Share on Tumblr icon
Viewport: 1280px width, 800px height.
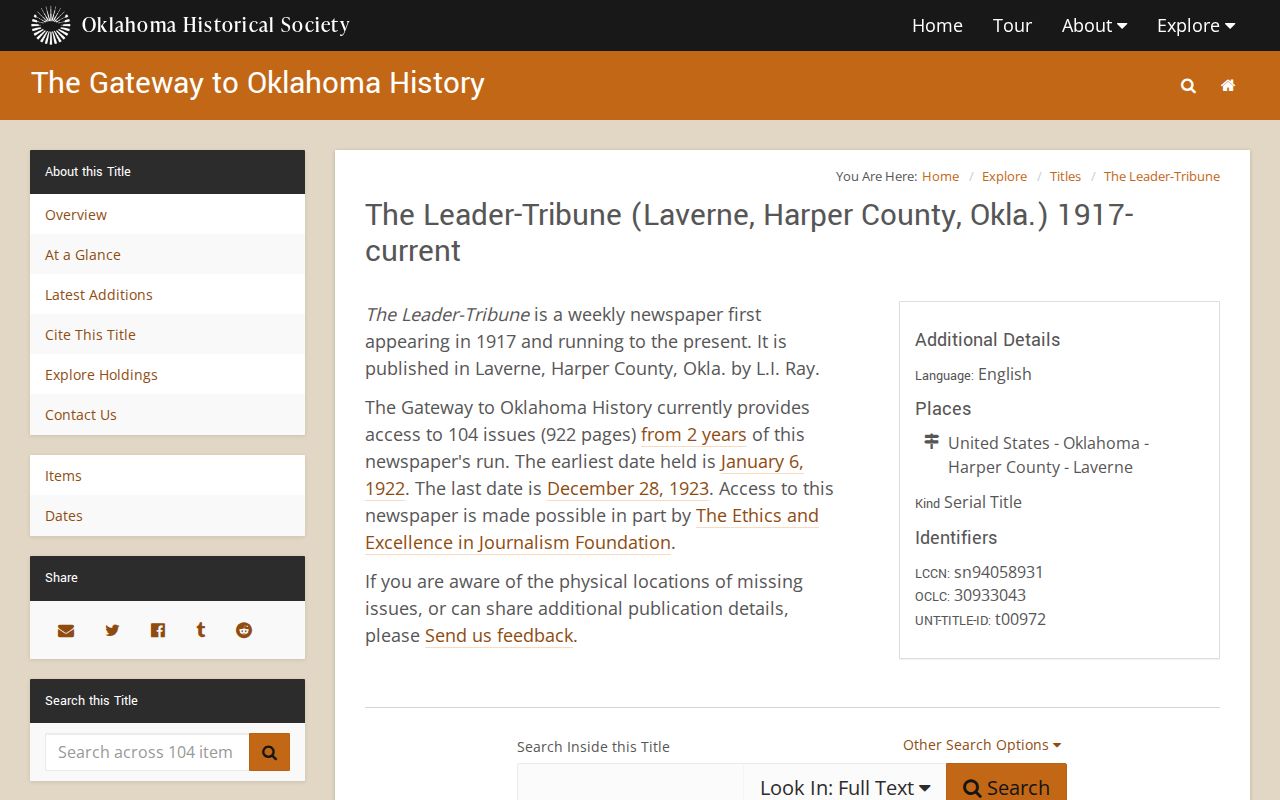point(201,630)
